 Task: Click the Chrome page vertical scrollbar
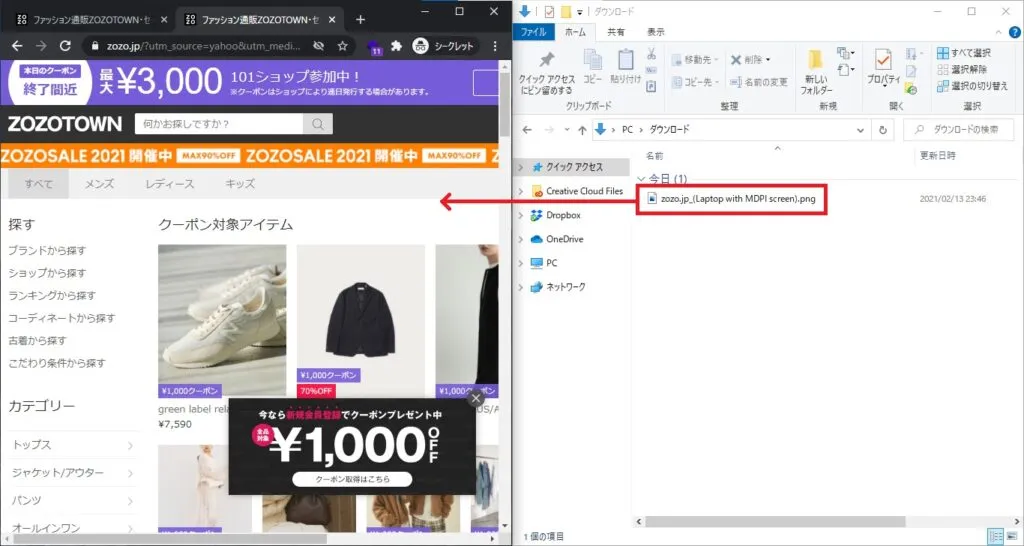(x=504, y=104)
